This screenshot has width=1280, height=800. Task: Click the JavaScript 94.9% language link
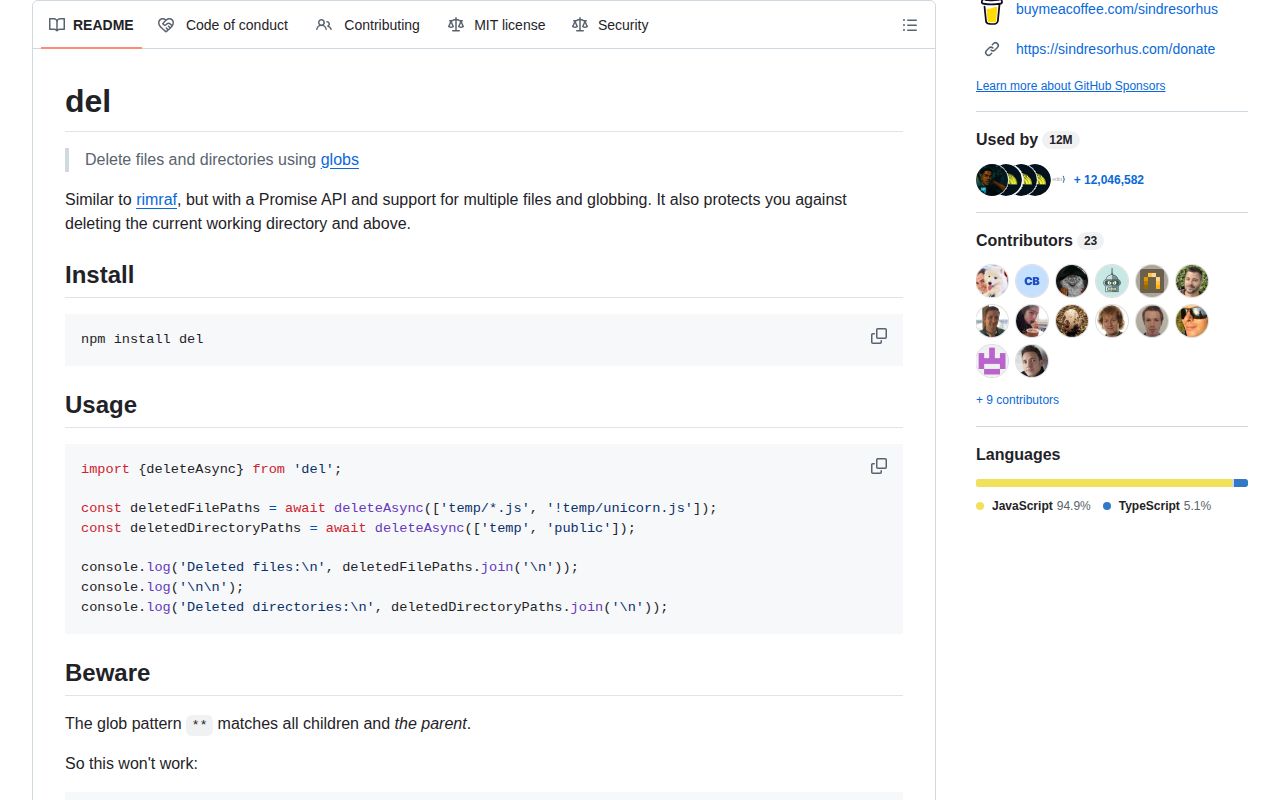[1033, 506]
